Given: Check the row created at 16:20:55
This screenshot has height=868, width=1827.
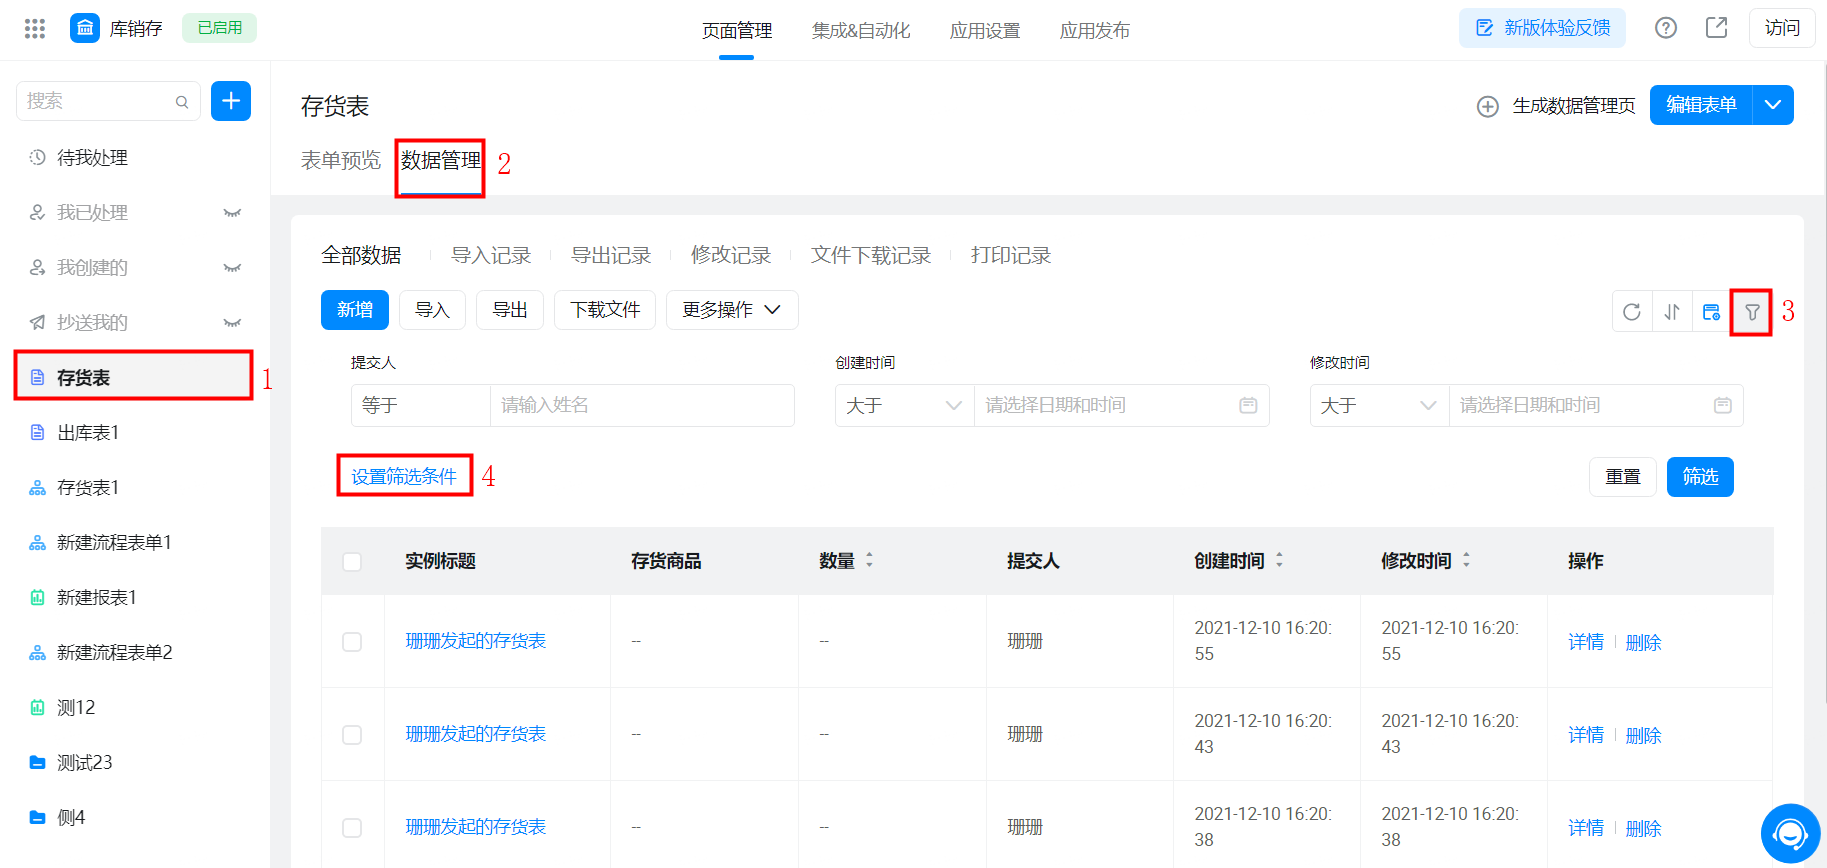Looking at the screenshot, I should 352,641.
